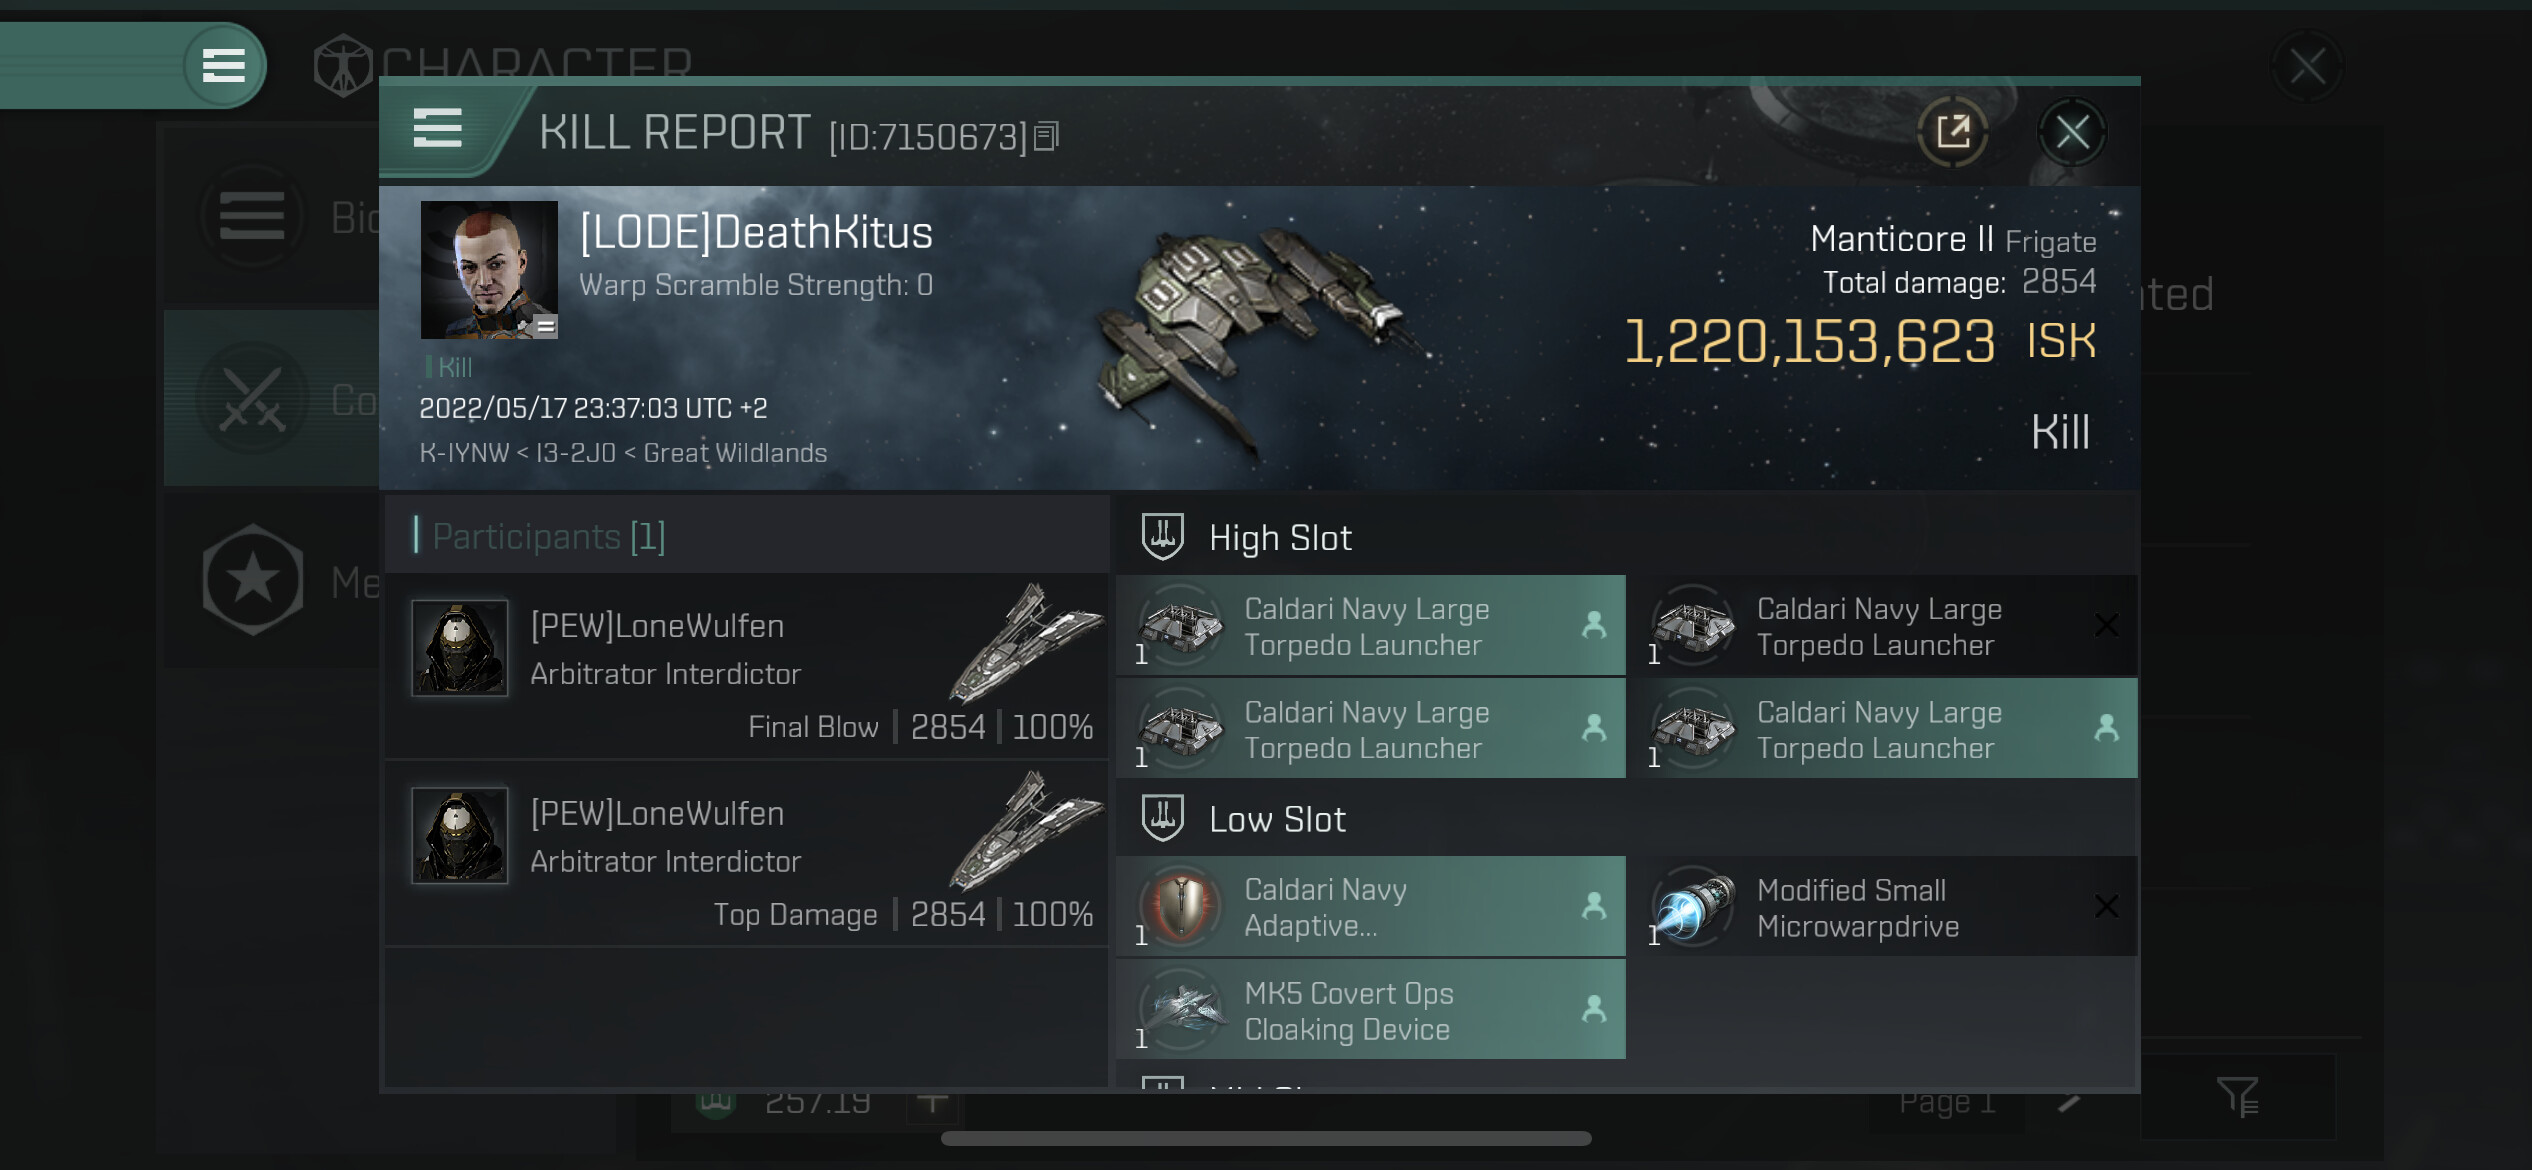Screen dimensions: 2532x1170
Task: Click the High Slot section icon
Action: [1162, 537]
